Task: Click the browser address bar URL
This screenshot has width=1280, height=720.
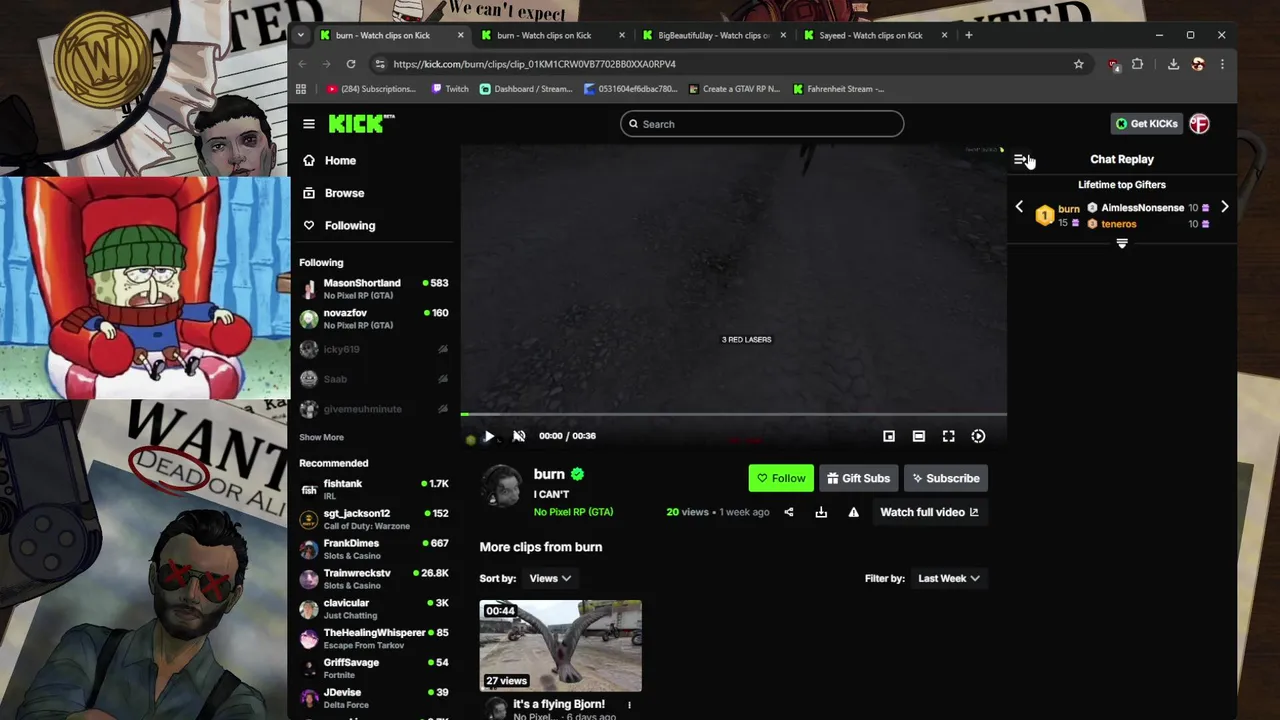Action: coord(534,64)
